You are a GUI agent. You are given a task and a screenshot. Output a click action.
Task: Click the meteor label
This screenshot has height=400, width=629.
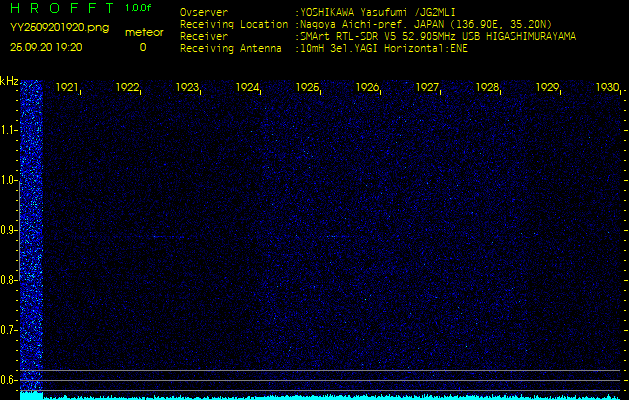click(x=144, y=33)
